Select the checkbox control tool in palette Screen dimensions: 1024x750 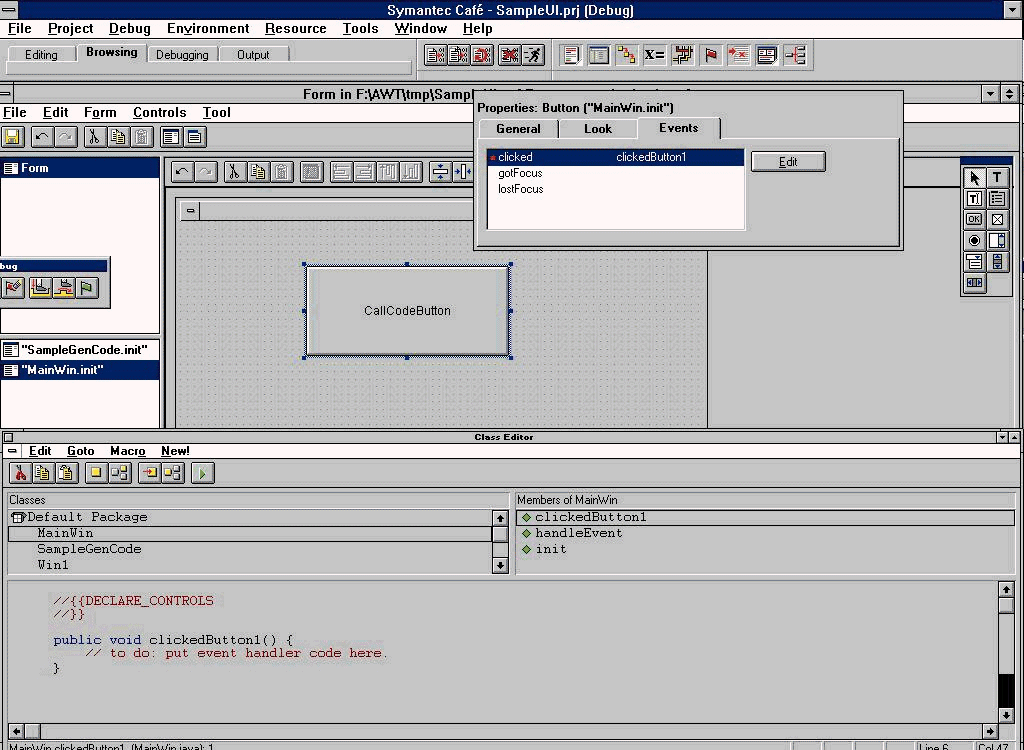point(997,220)
